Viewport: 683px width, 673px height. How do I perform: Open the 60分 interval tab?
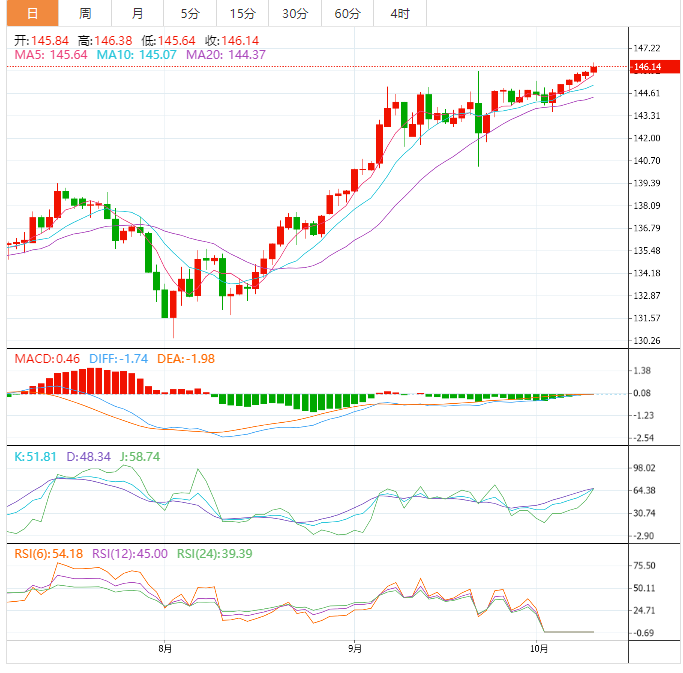point(348,14)
